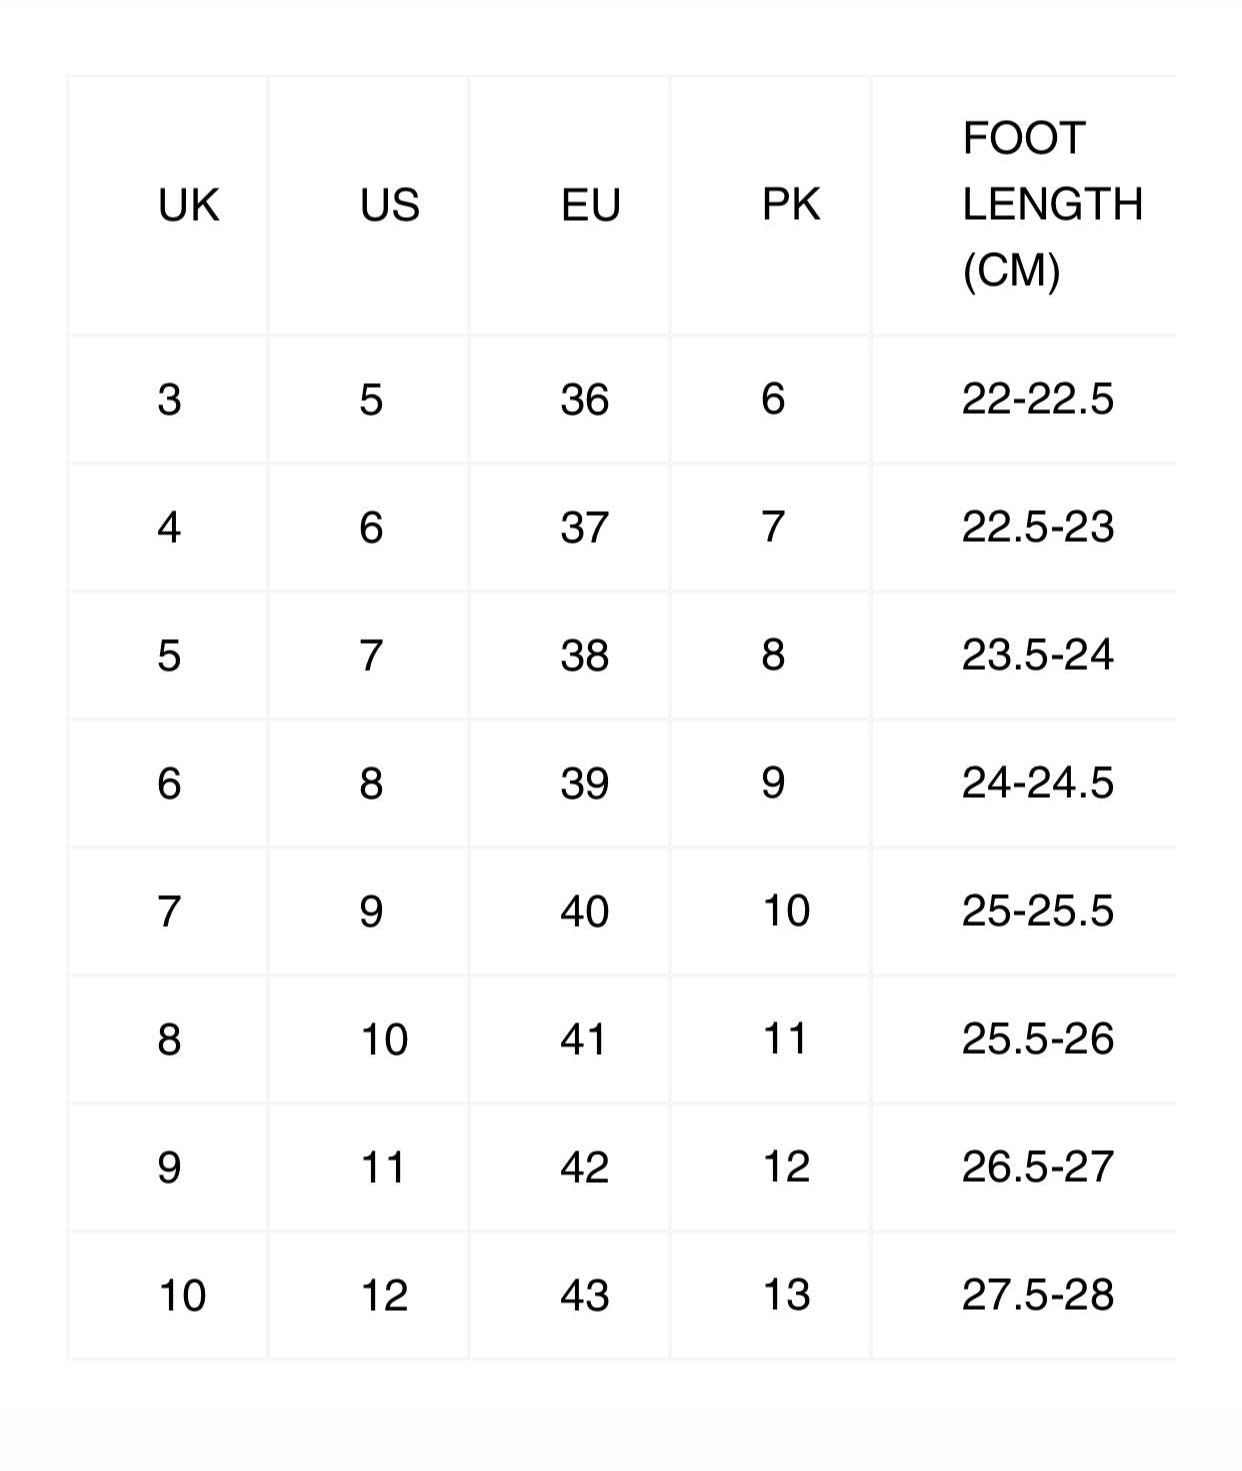Select UK size 10 cell
This screenshot has width=1242, height=1471.
click(182, 1296)
